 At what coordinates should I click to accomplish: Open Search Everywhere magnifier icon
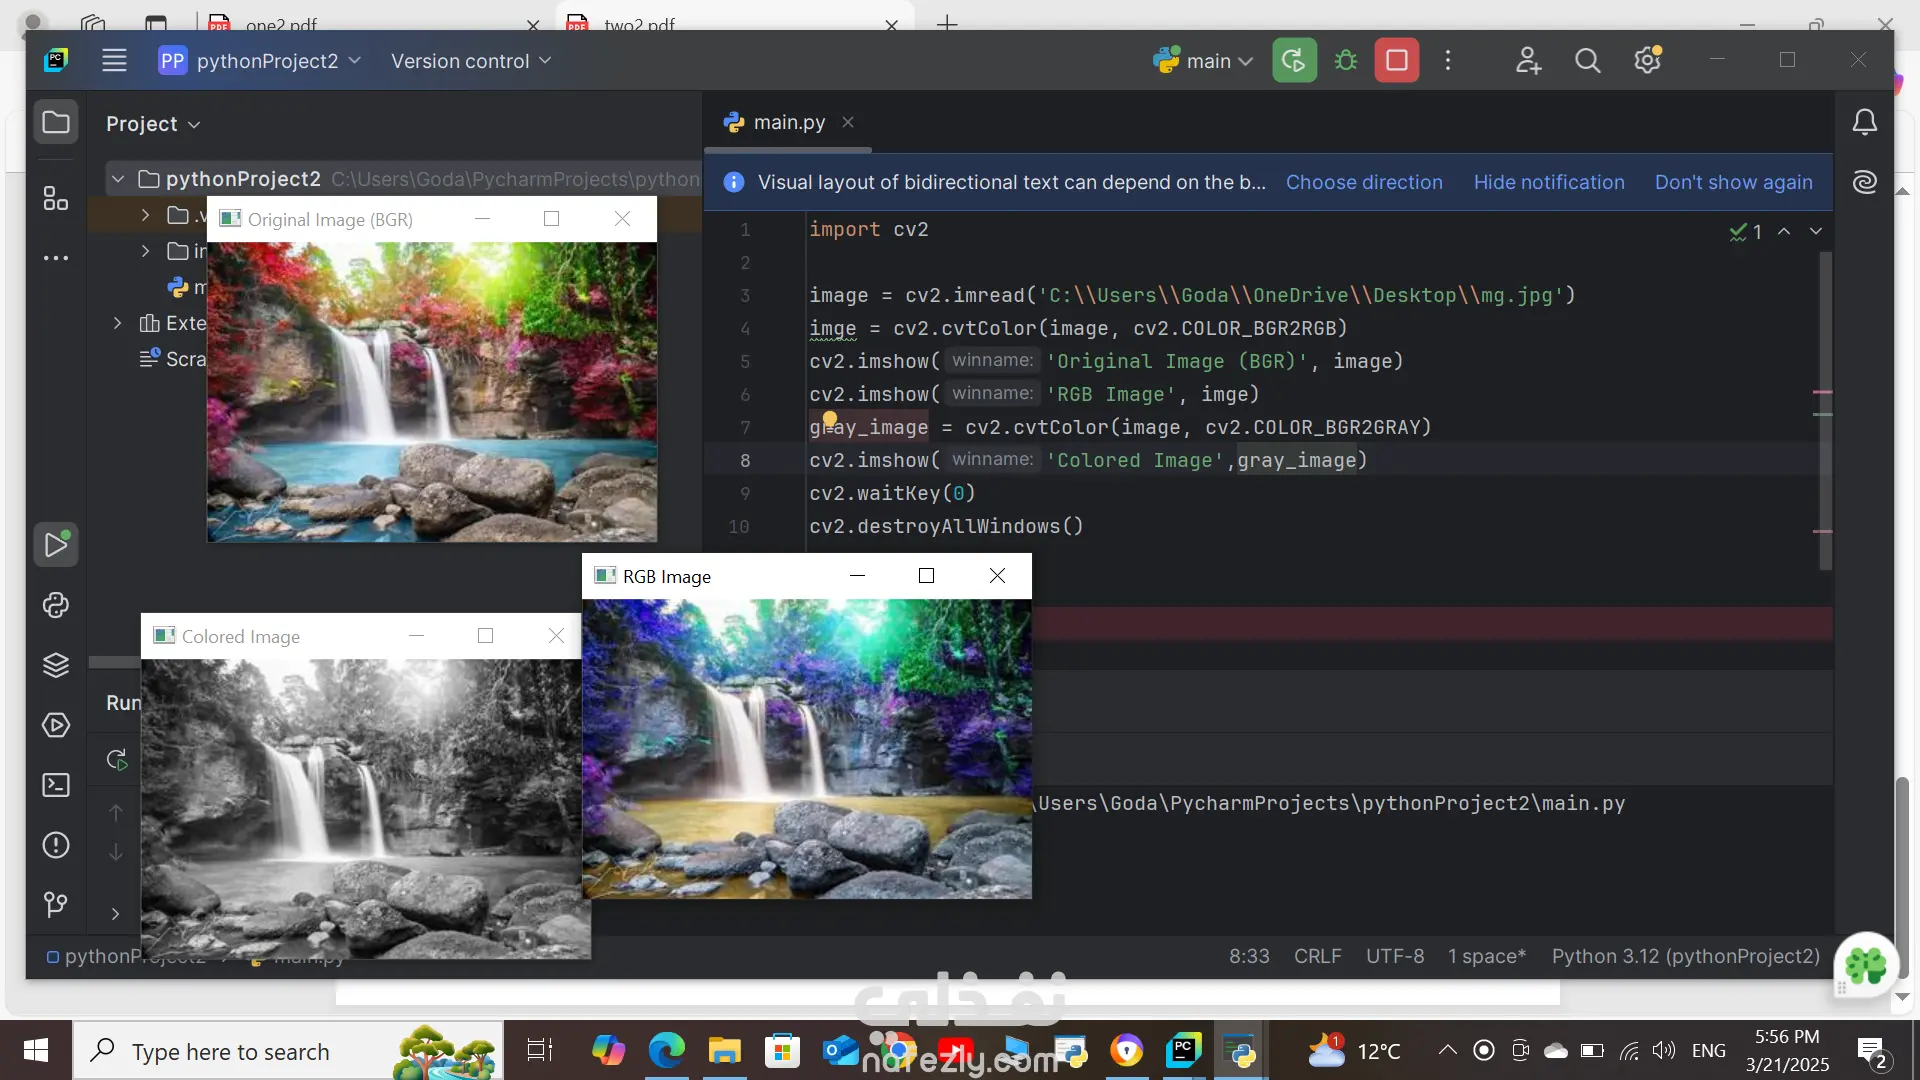click(1587, 61)
